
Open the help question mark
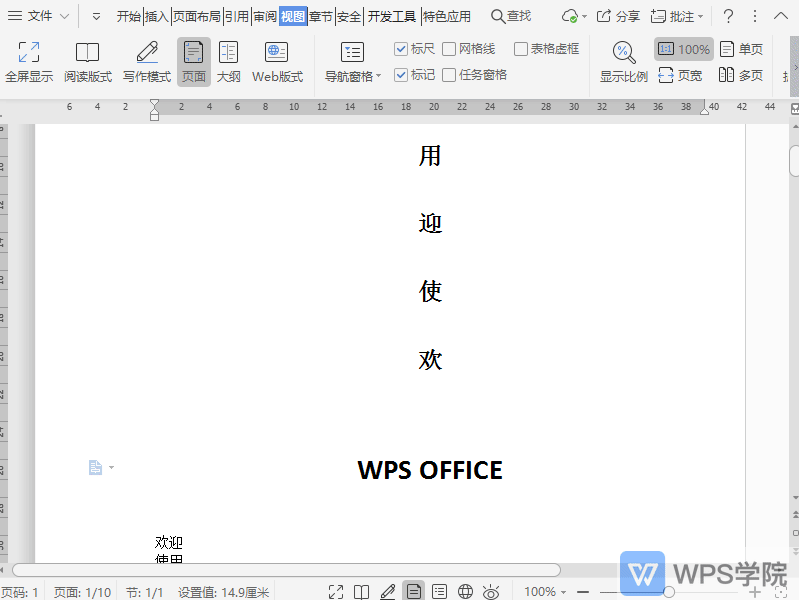coord(728,16)
